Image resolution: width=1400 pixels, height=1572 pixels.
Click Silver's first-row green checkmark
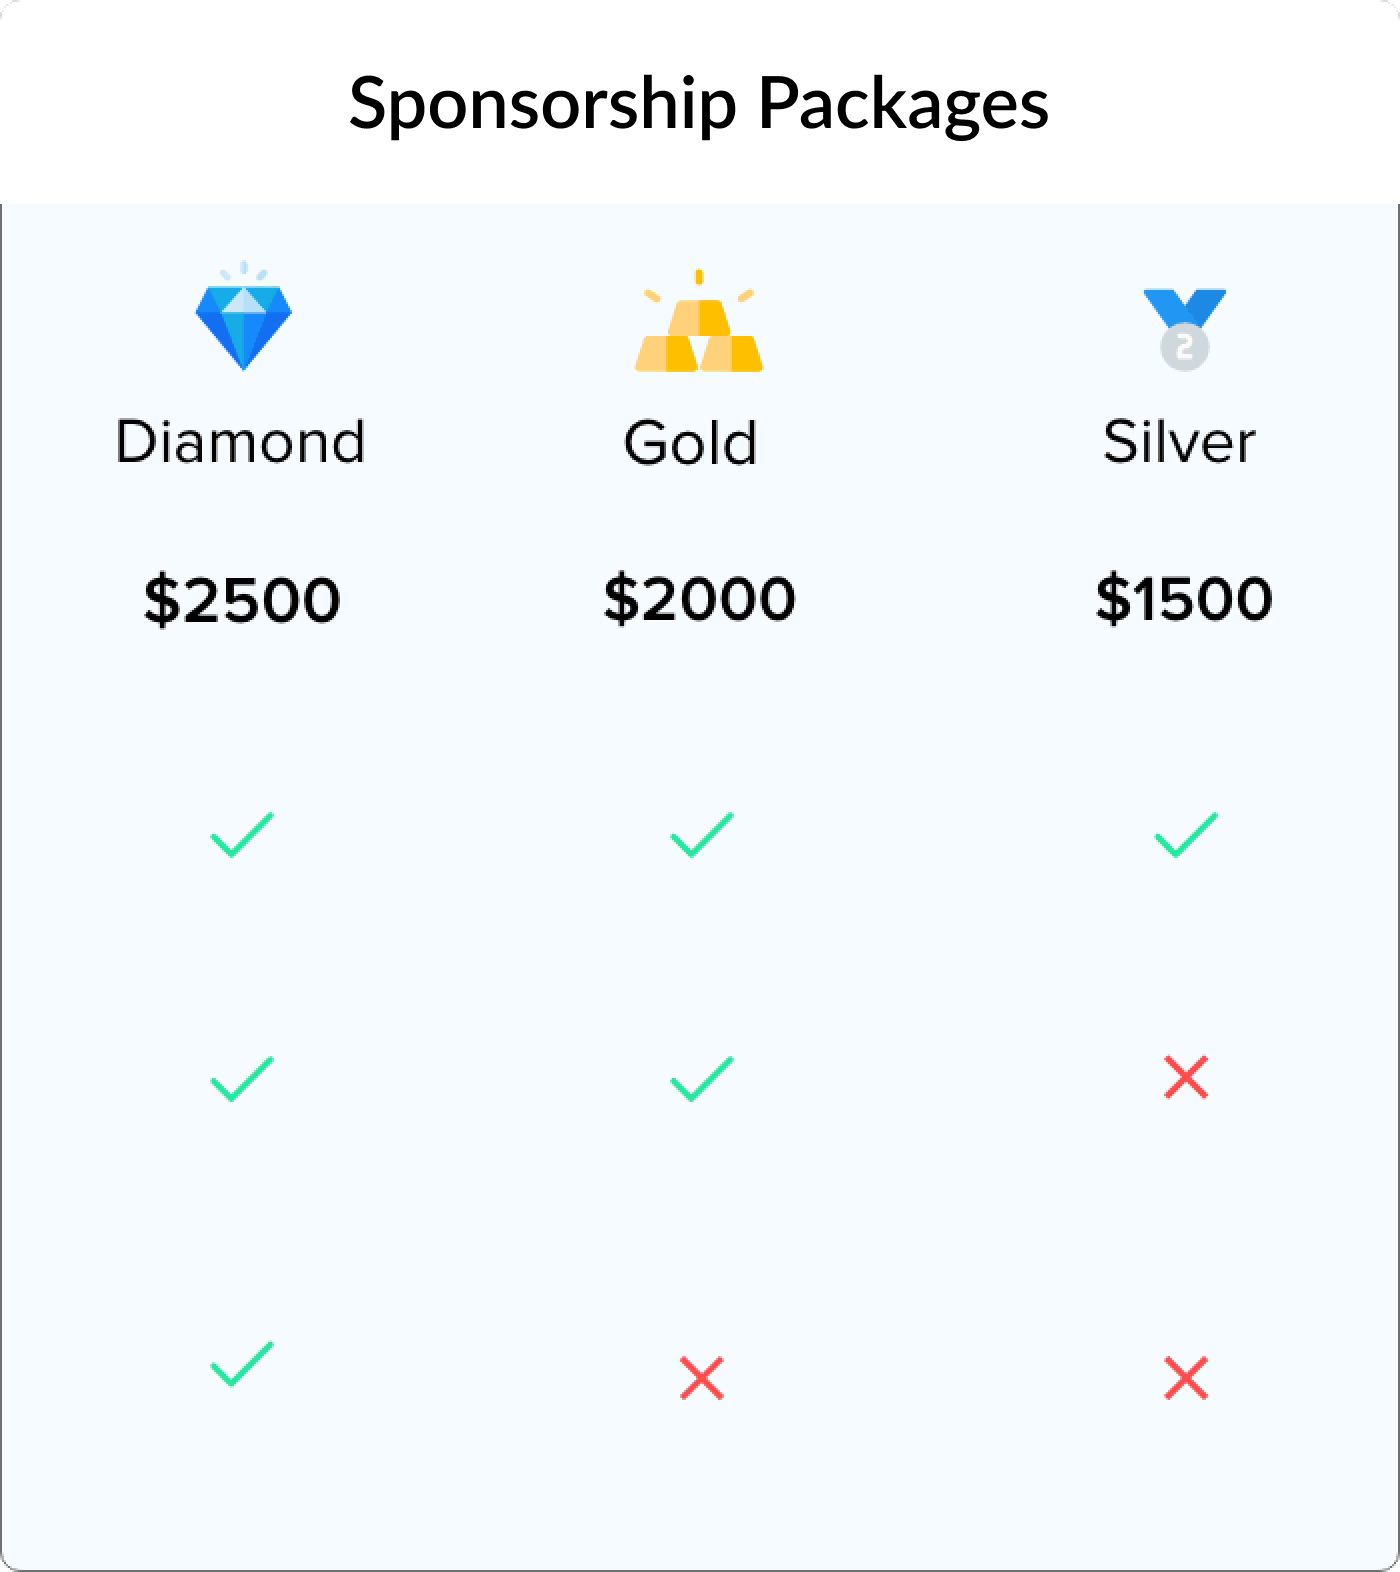(1186, 835)
